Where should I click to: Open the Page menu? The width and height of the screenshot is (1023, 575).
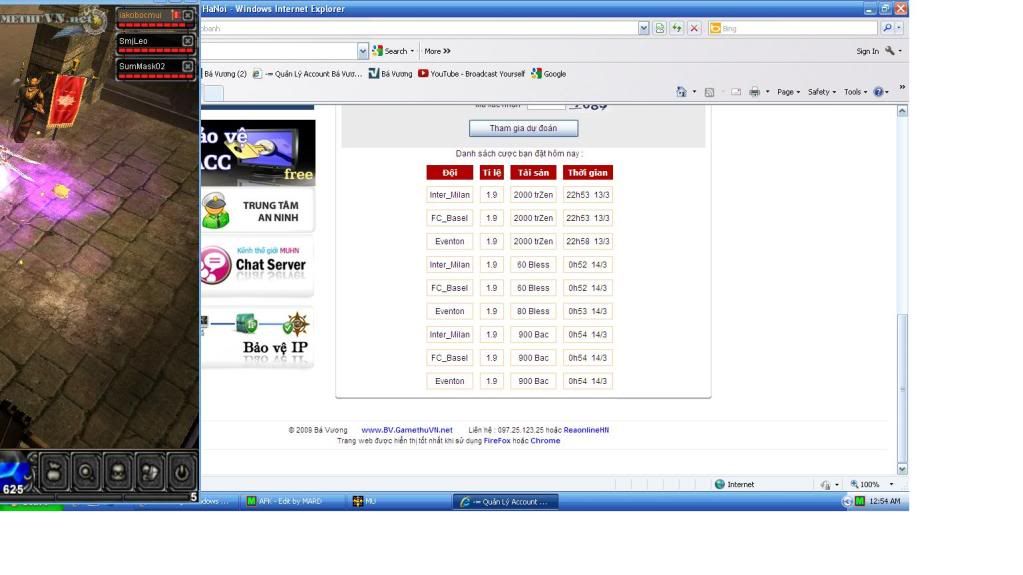tap(788, 92)
